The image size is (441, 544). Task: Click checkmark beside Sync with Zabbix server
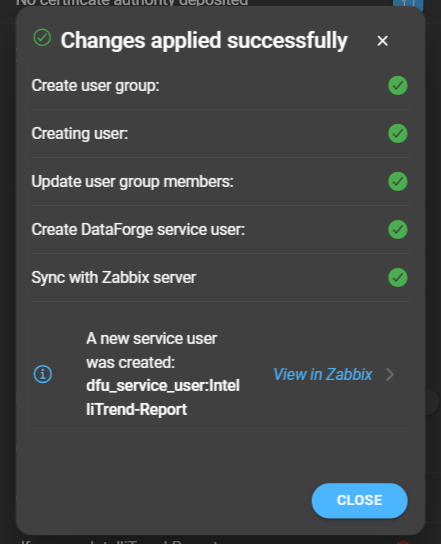point(398,278)
